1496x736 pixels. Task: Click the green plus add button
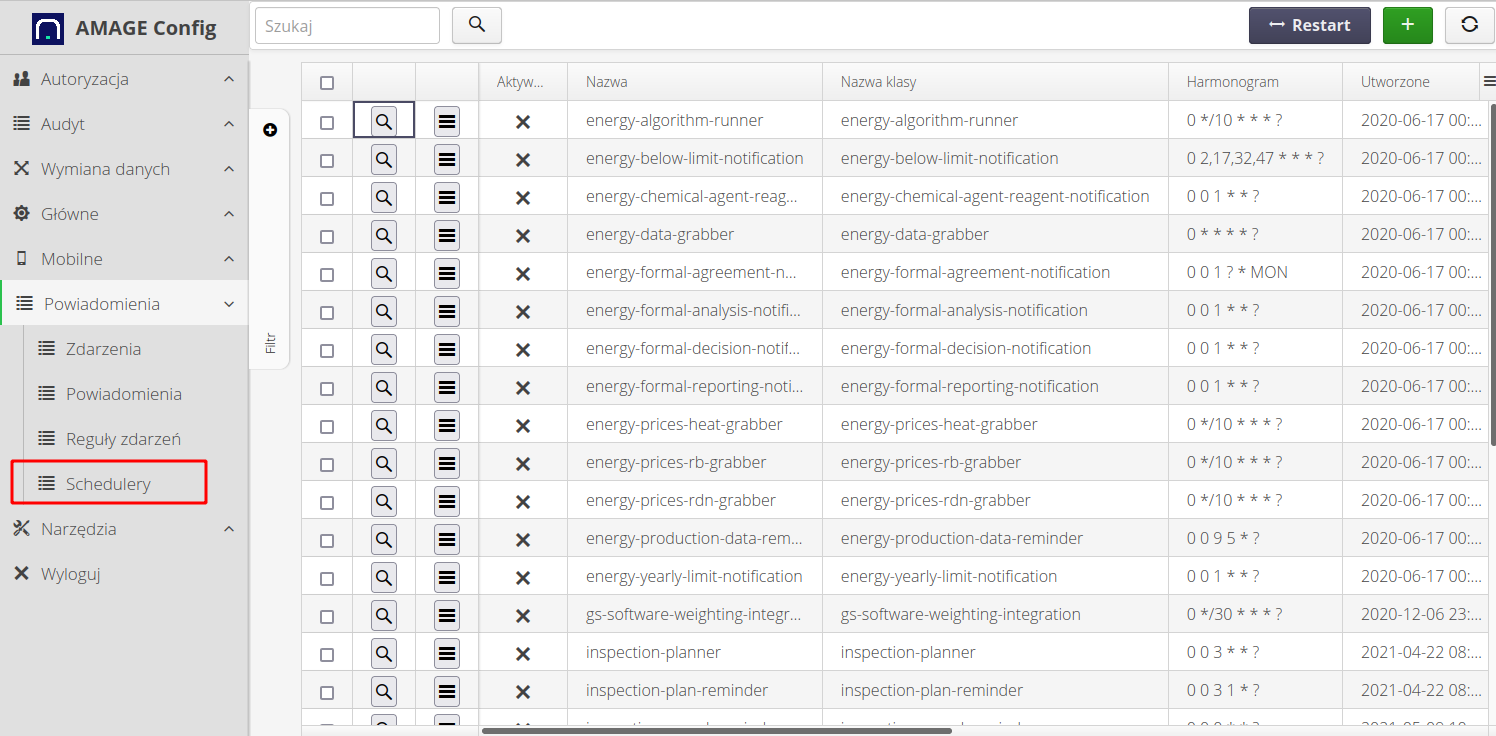1407,25
